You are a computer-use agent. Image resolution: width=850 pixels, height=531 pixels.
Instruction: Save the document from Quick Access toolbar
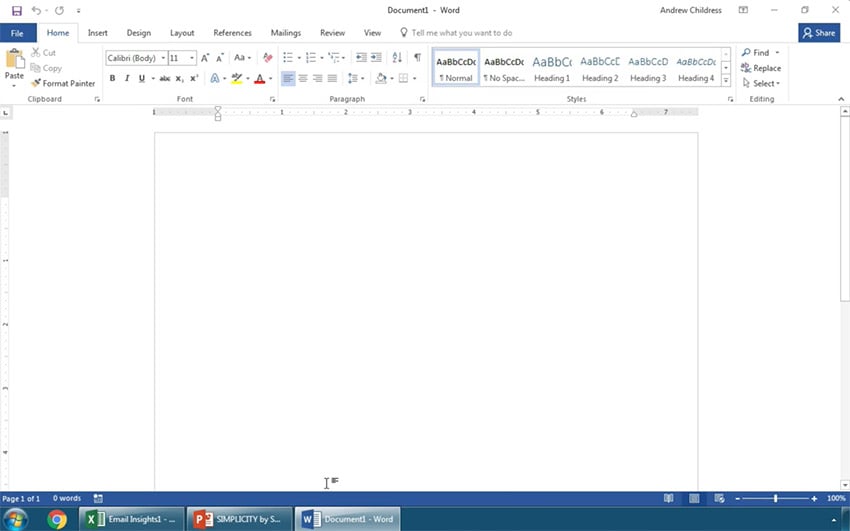click(16, 10)
